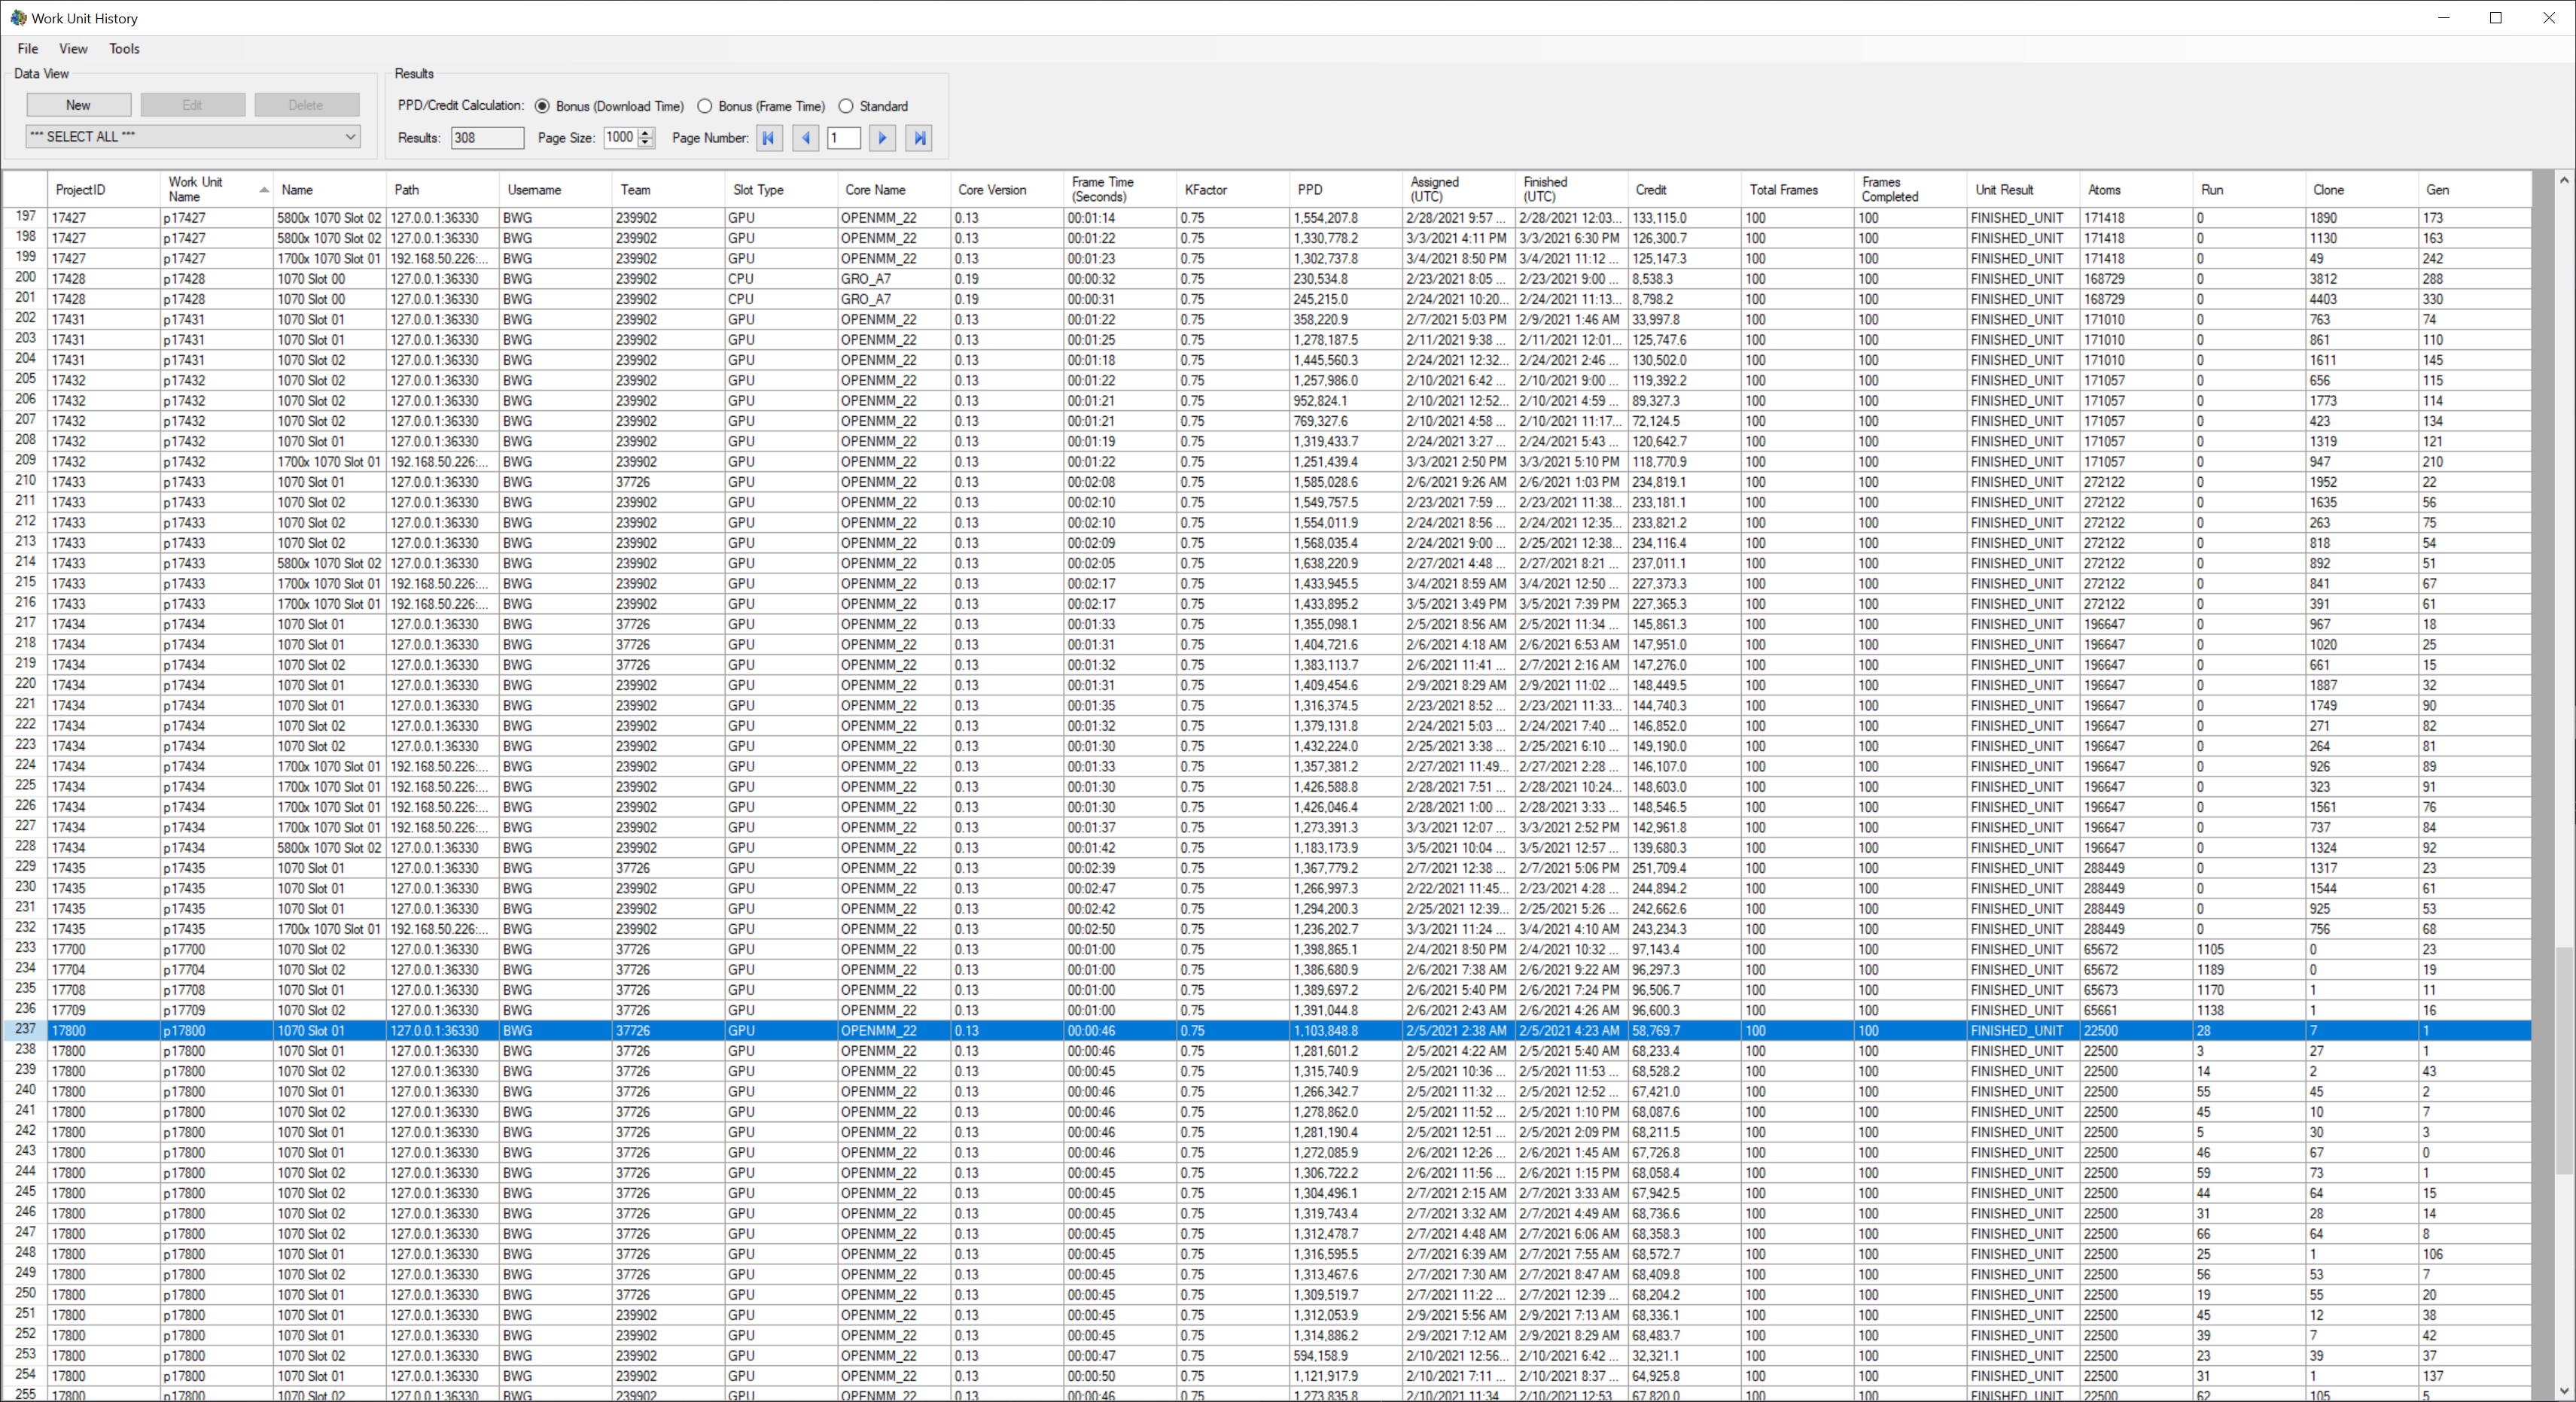The height and width of the screenshot is (1402, 2576).
Task: Click the Work Unit History app icon
Action: point(17,18)
